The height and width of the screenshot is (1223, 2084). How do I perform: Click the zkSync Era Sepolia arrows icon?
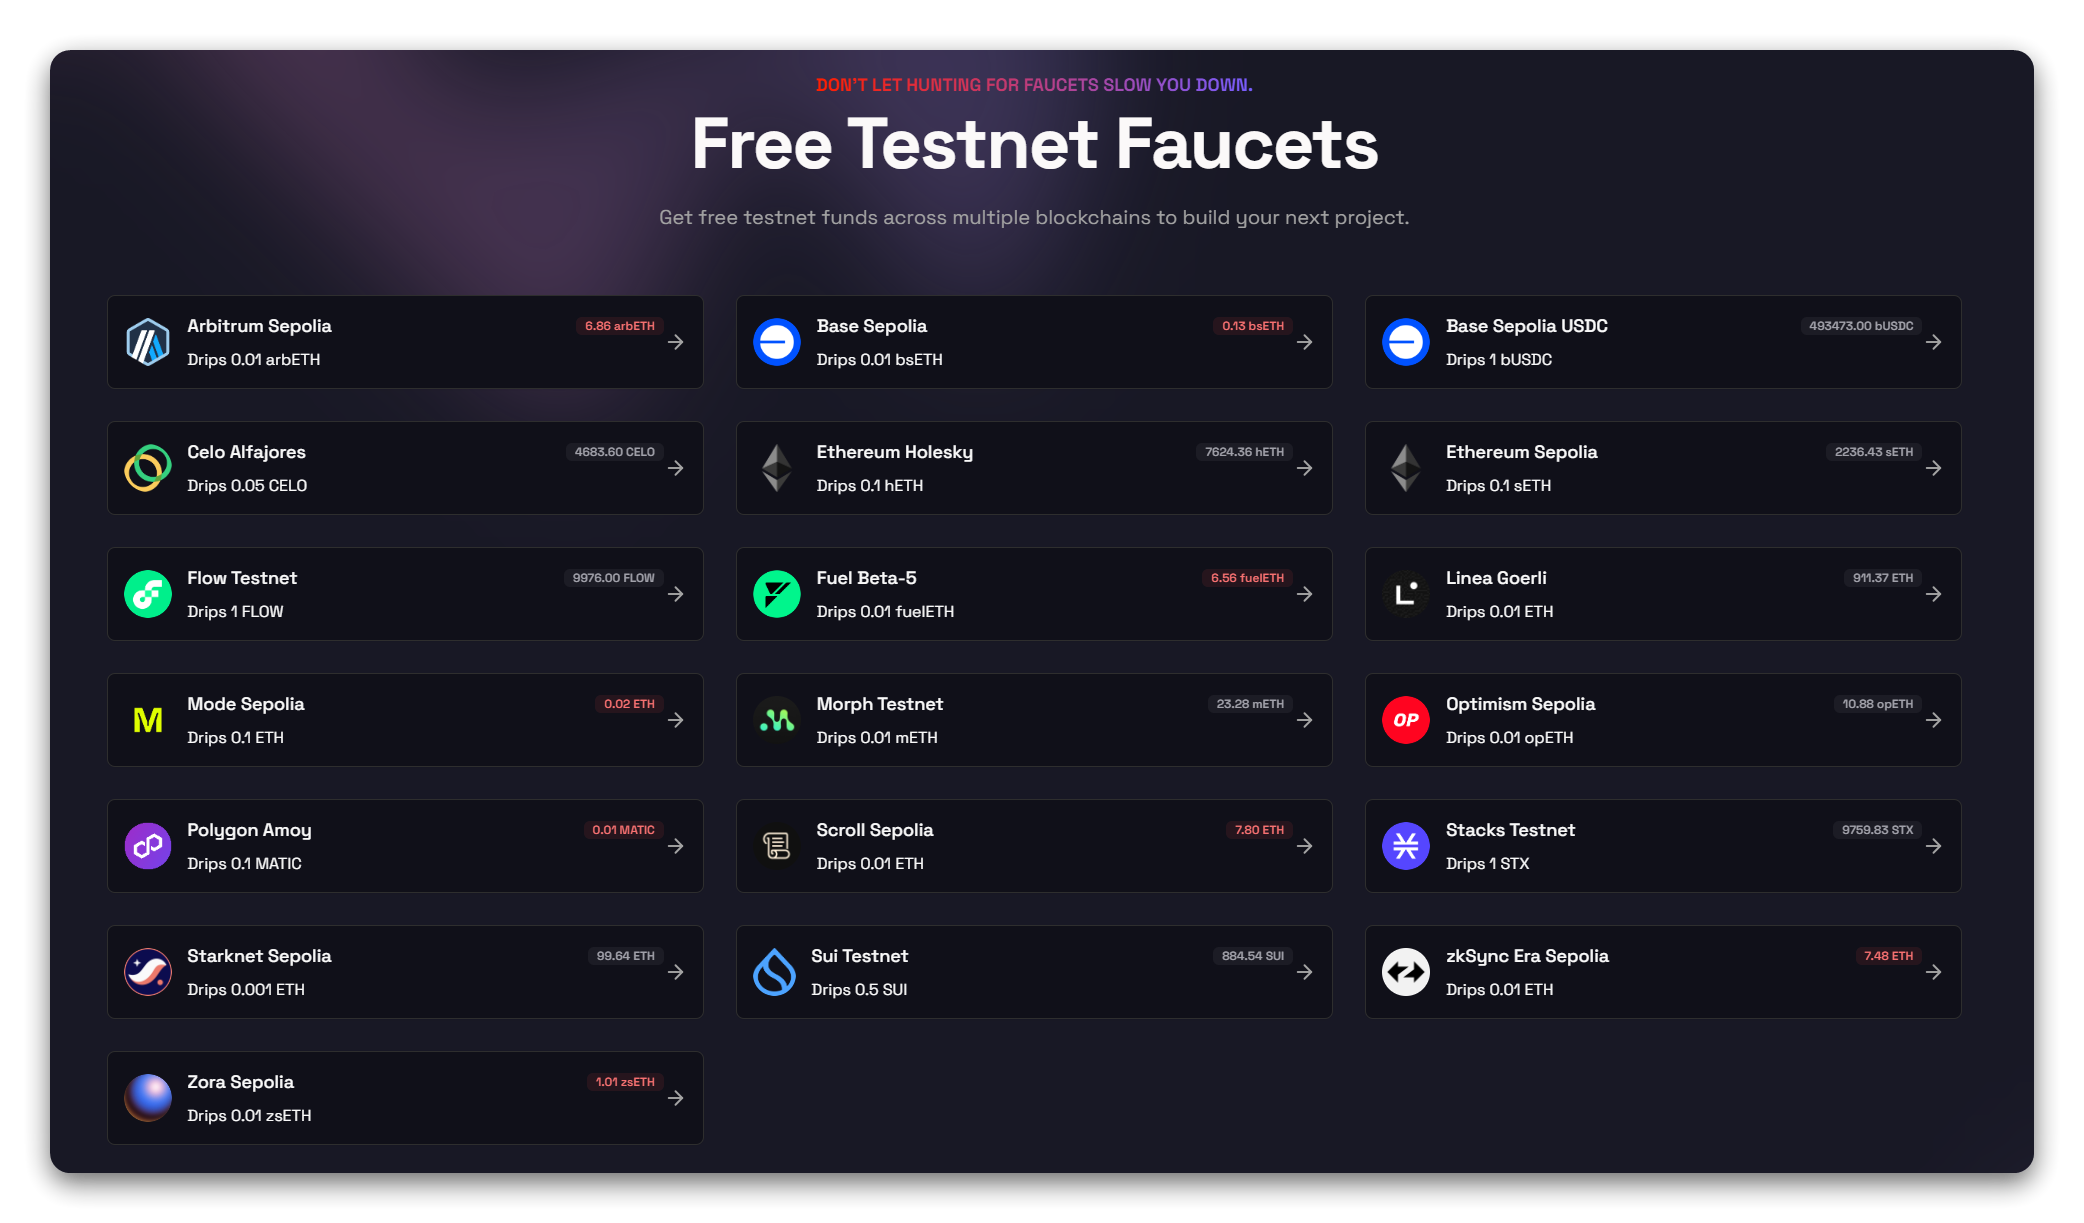[x=1406, y=972]
